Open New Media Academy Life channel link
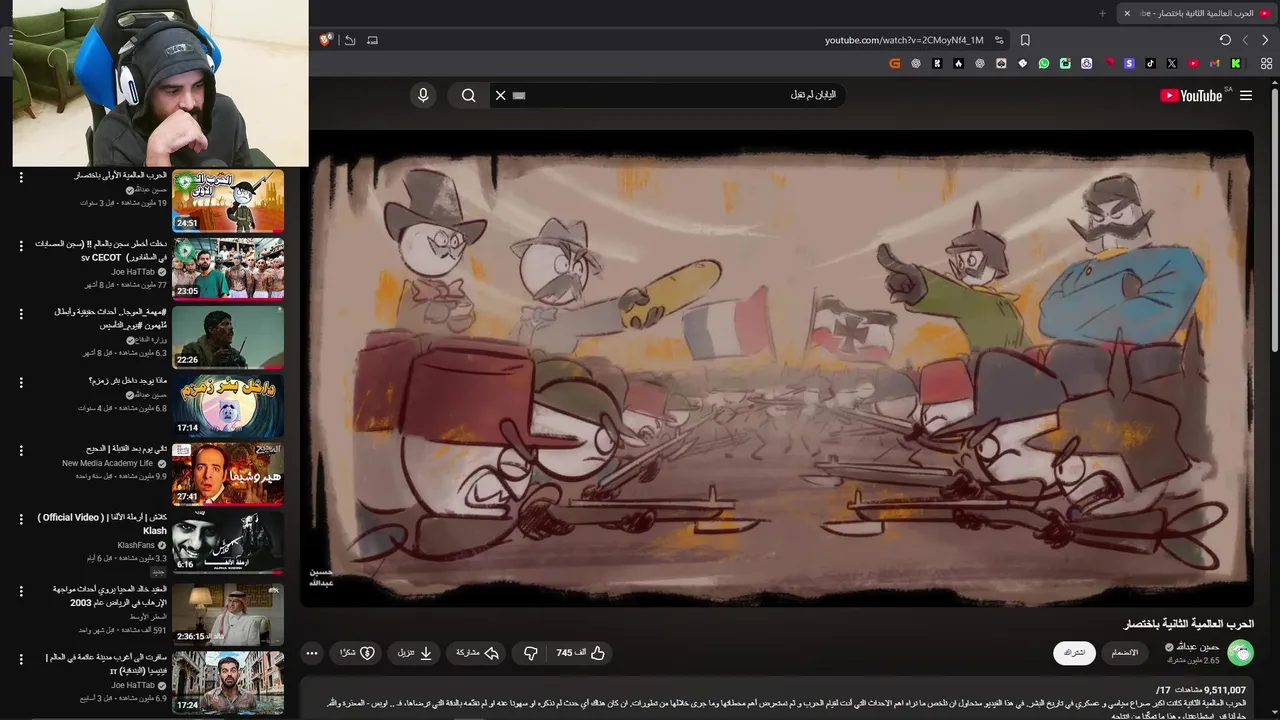The width and height of the screenshot is (1280, 720). (x=107, y=463)
